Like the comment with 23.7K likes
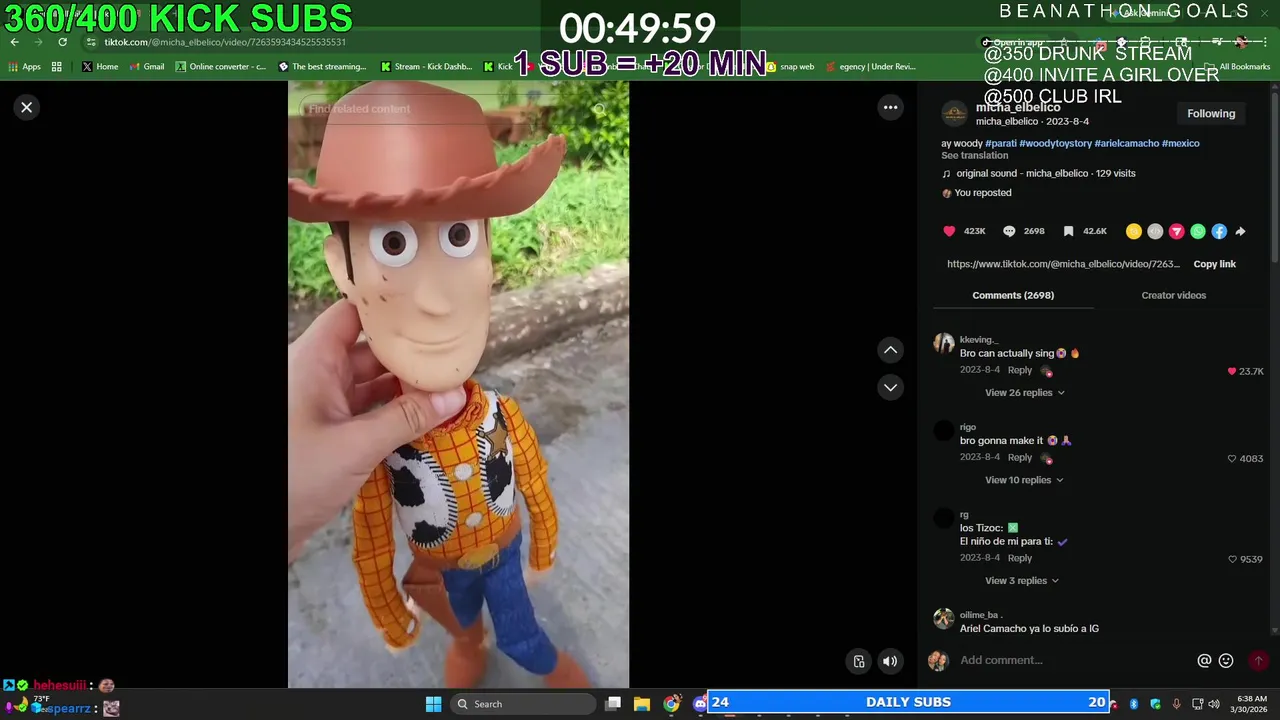Viewport: 1280px width, 720px height. point(1231,371)
